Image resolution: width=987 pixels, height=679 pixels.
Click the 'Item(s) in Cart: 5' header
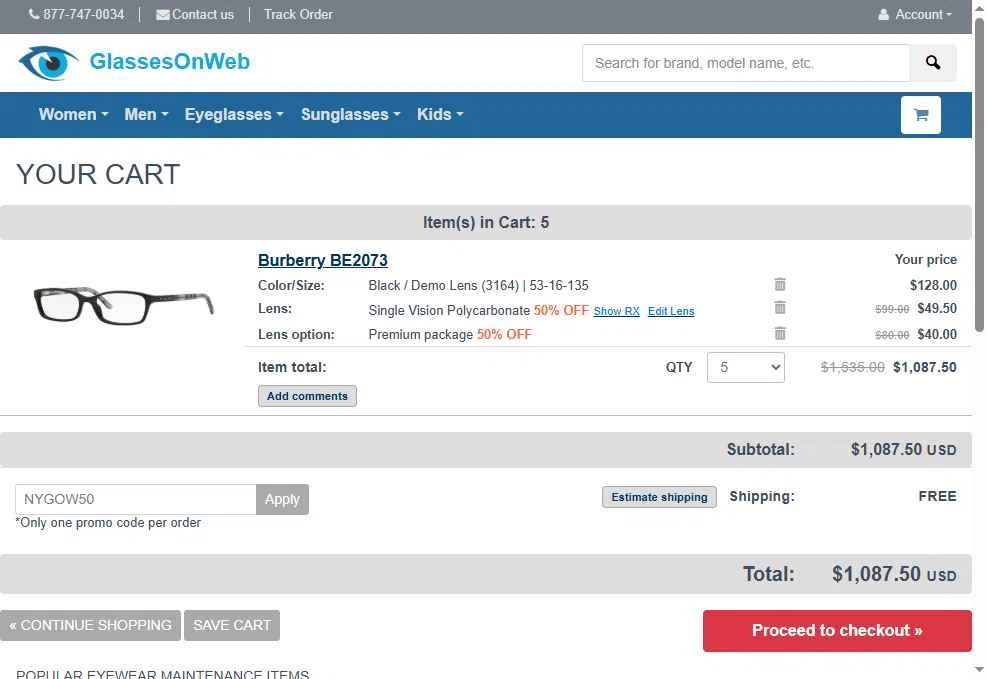click(486, 223)
